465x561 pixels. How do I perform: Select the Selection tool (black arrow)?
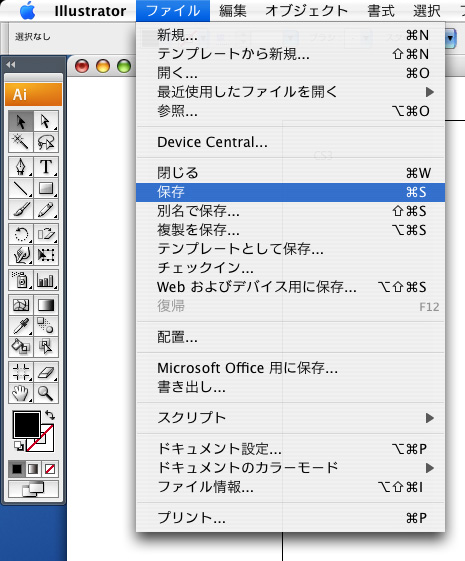21,122
